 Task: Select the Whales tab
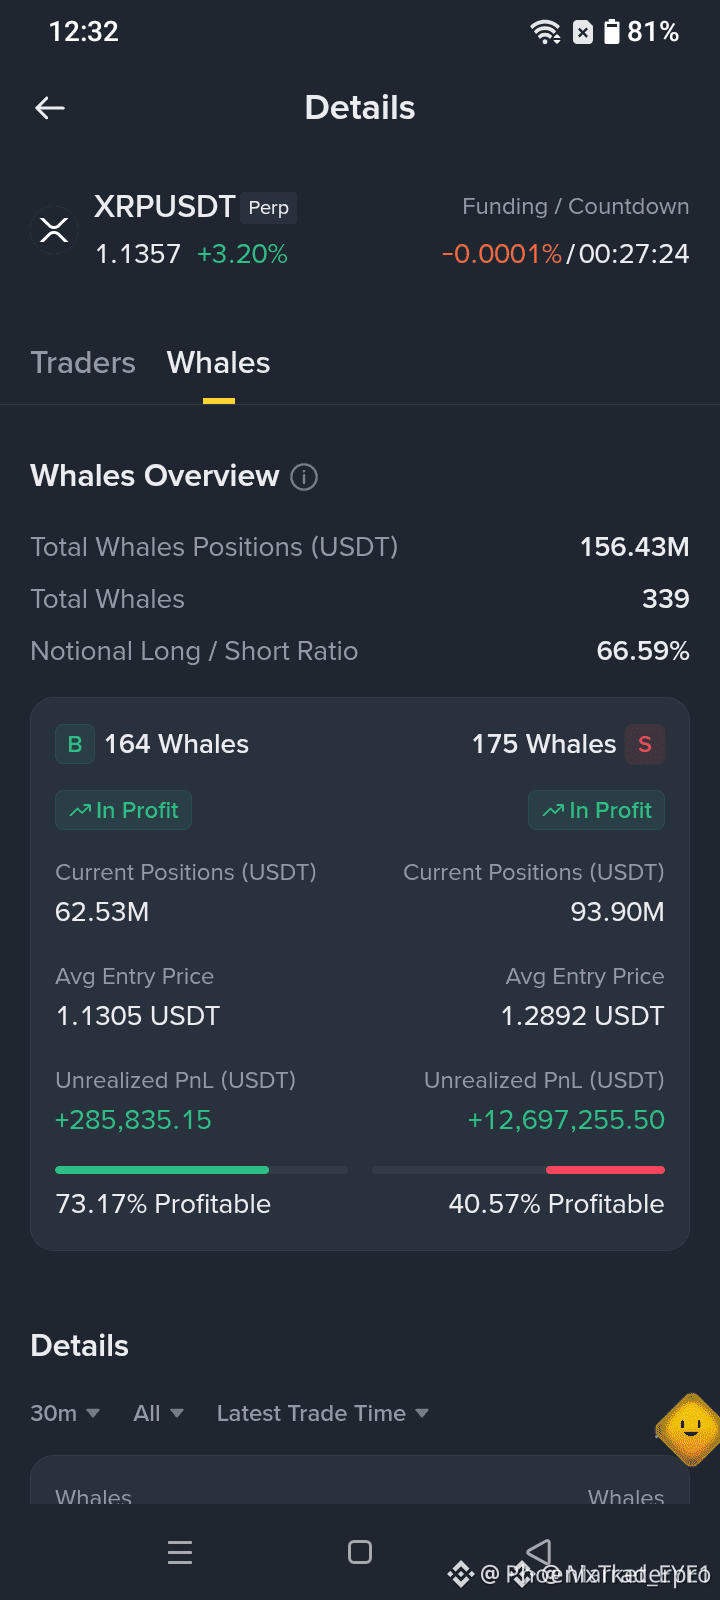coord(218,362)
